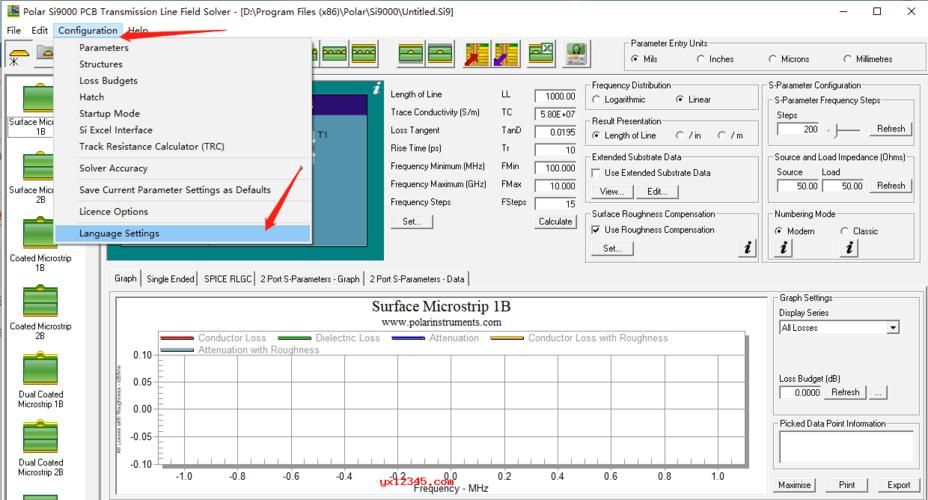928x500 pixels.
Task: Enable Use Extended Substrate Data checkbox
Action: (597, 173)
